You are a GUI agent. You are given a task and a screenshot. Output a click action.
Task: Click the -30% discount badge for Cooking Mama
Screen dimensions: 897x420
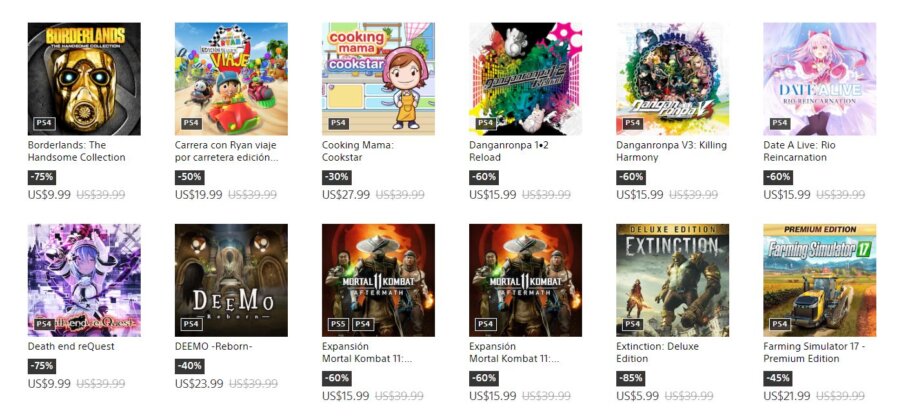(x=337, y=177)
